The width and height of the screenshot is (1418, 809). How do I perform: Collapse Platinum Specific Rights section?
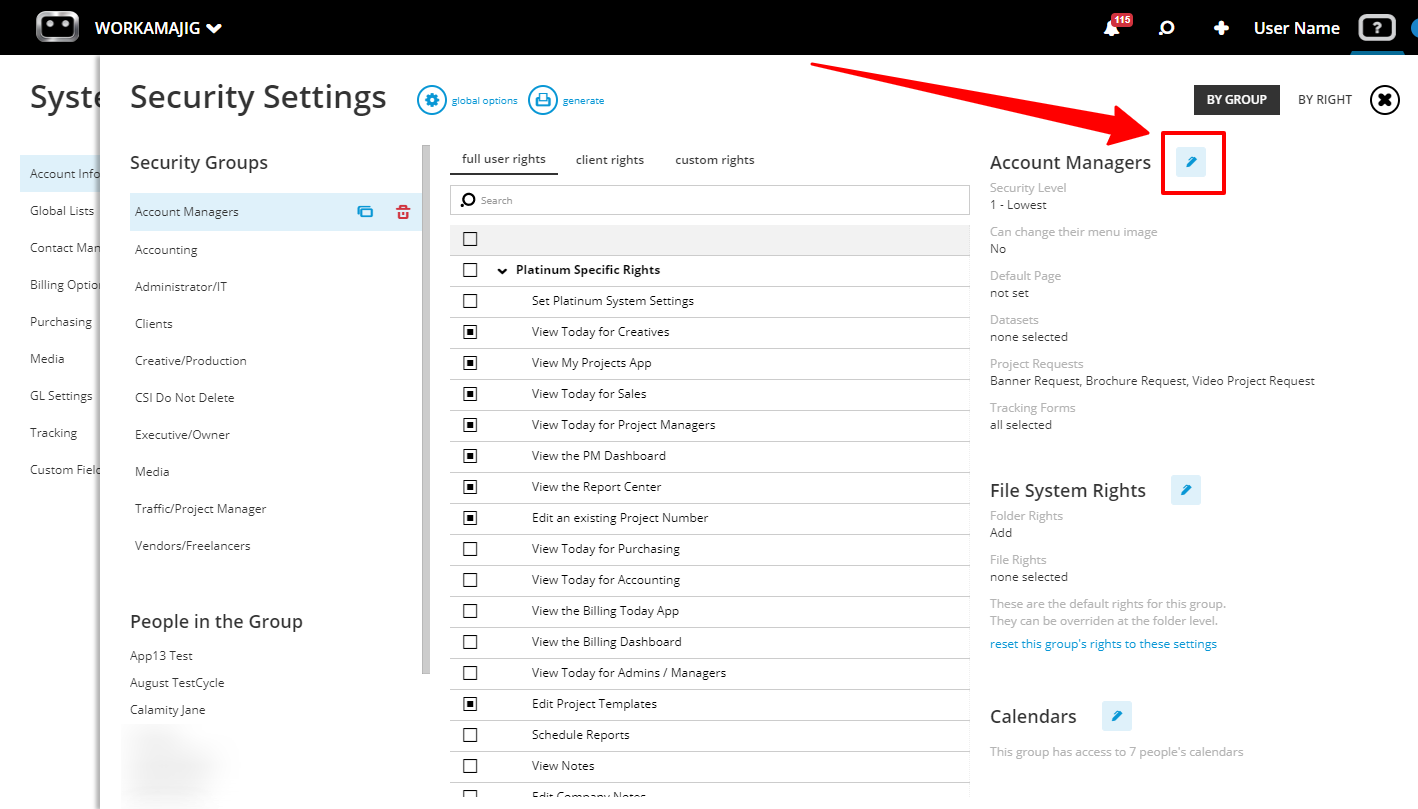coord(502,271)
